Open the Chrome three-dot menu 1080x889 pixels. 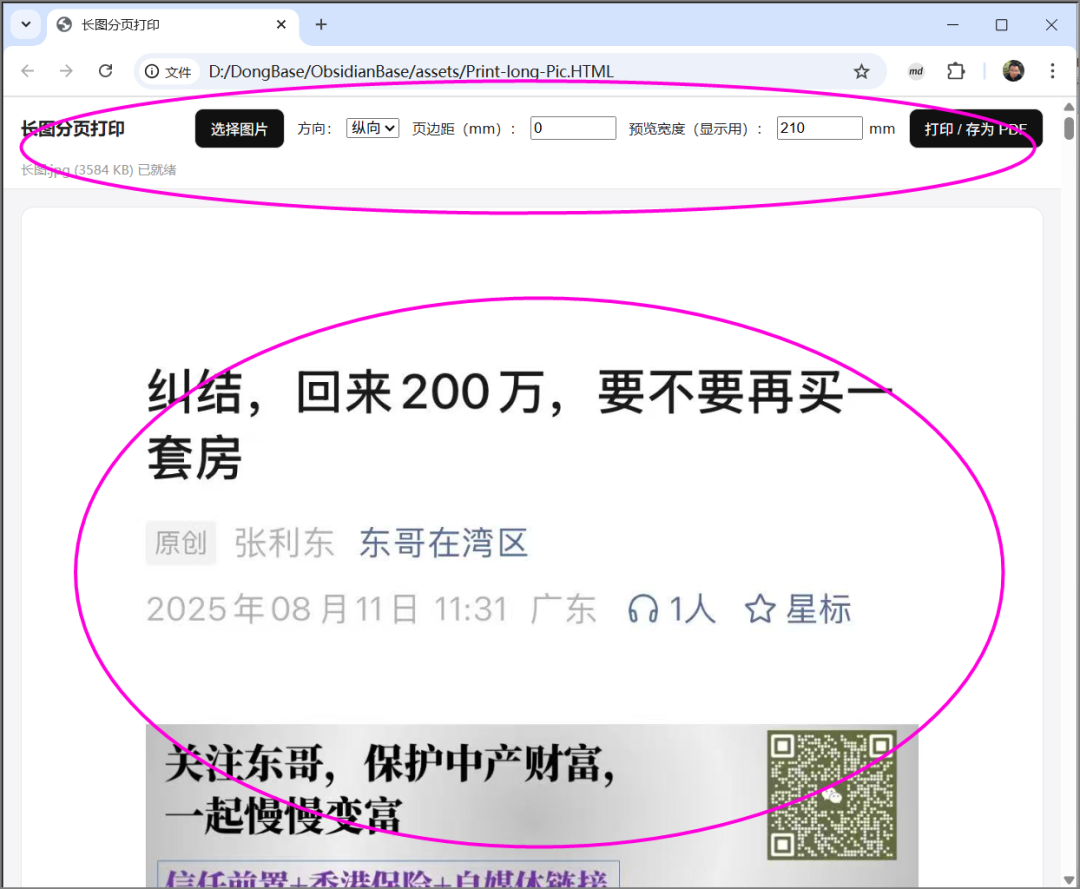pos(1052,71)
